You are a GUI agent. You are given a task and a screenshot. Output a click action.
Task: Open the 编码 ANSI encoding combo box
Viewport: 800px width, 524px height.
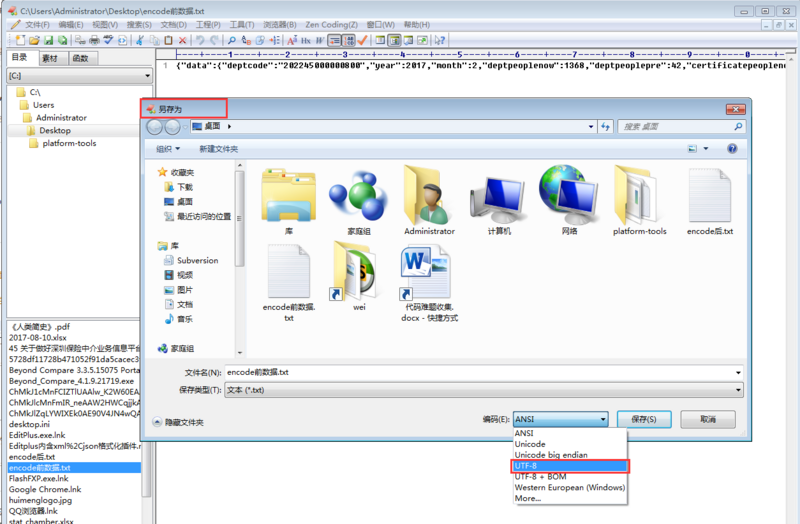point(560,419)
